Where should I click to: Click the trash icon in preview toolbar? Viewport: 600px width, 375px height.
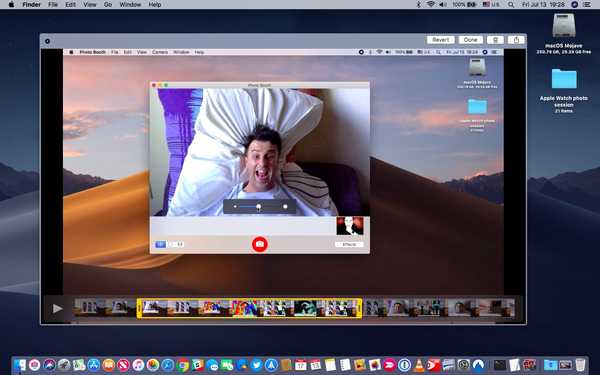495,40
